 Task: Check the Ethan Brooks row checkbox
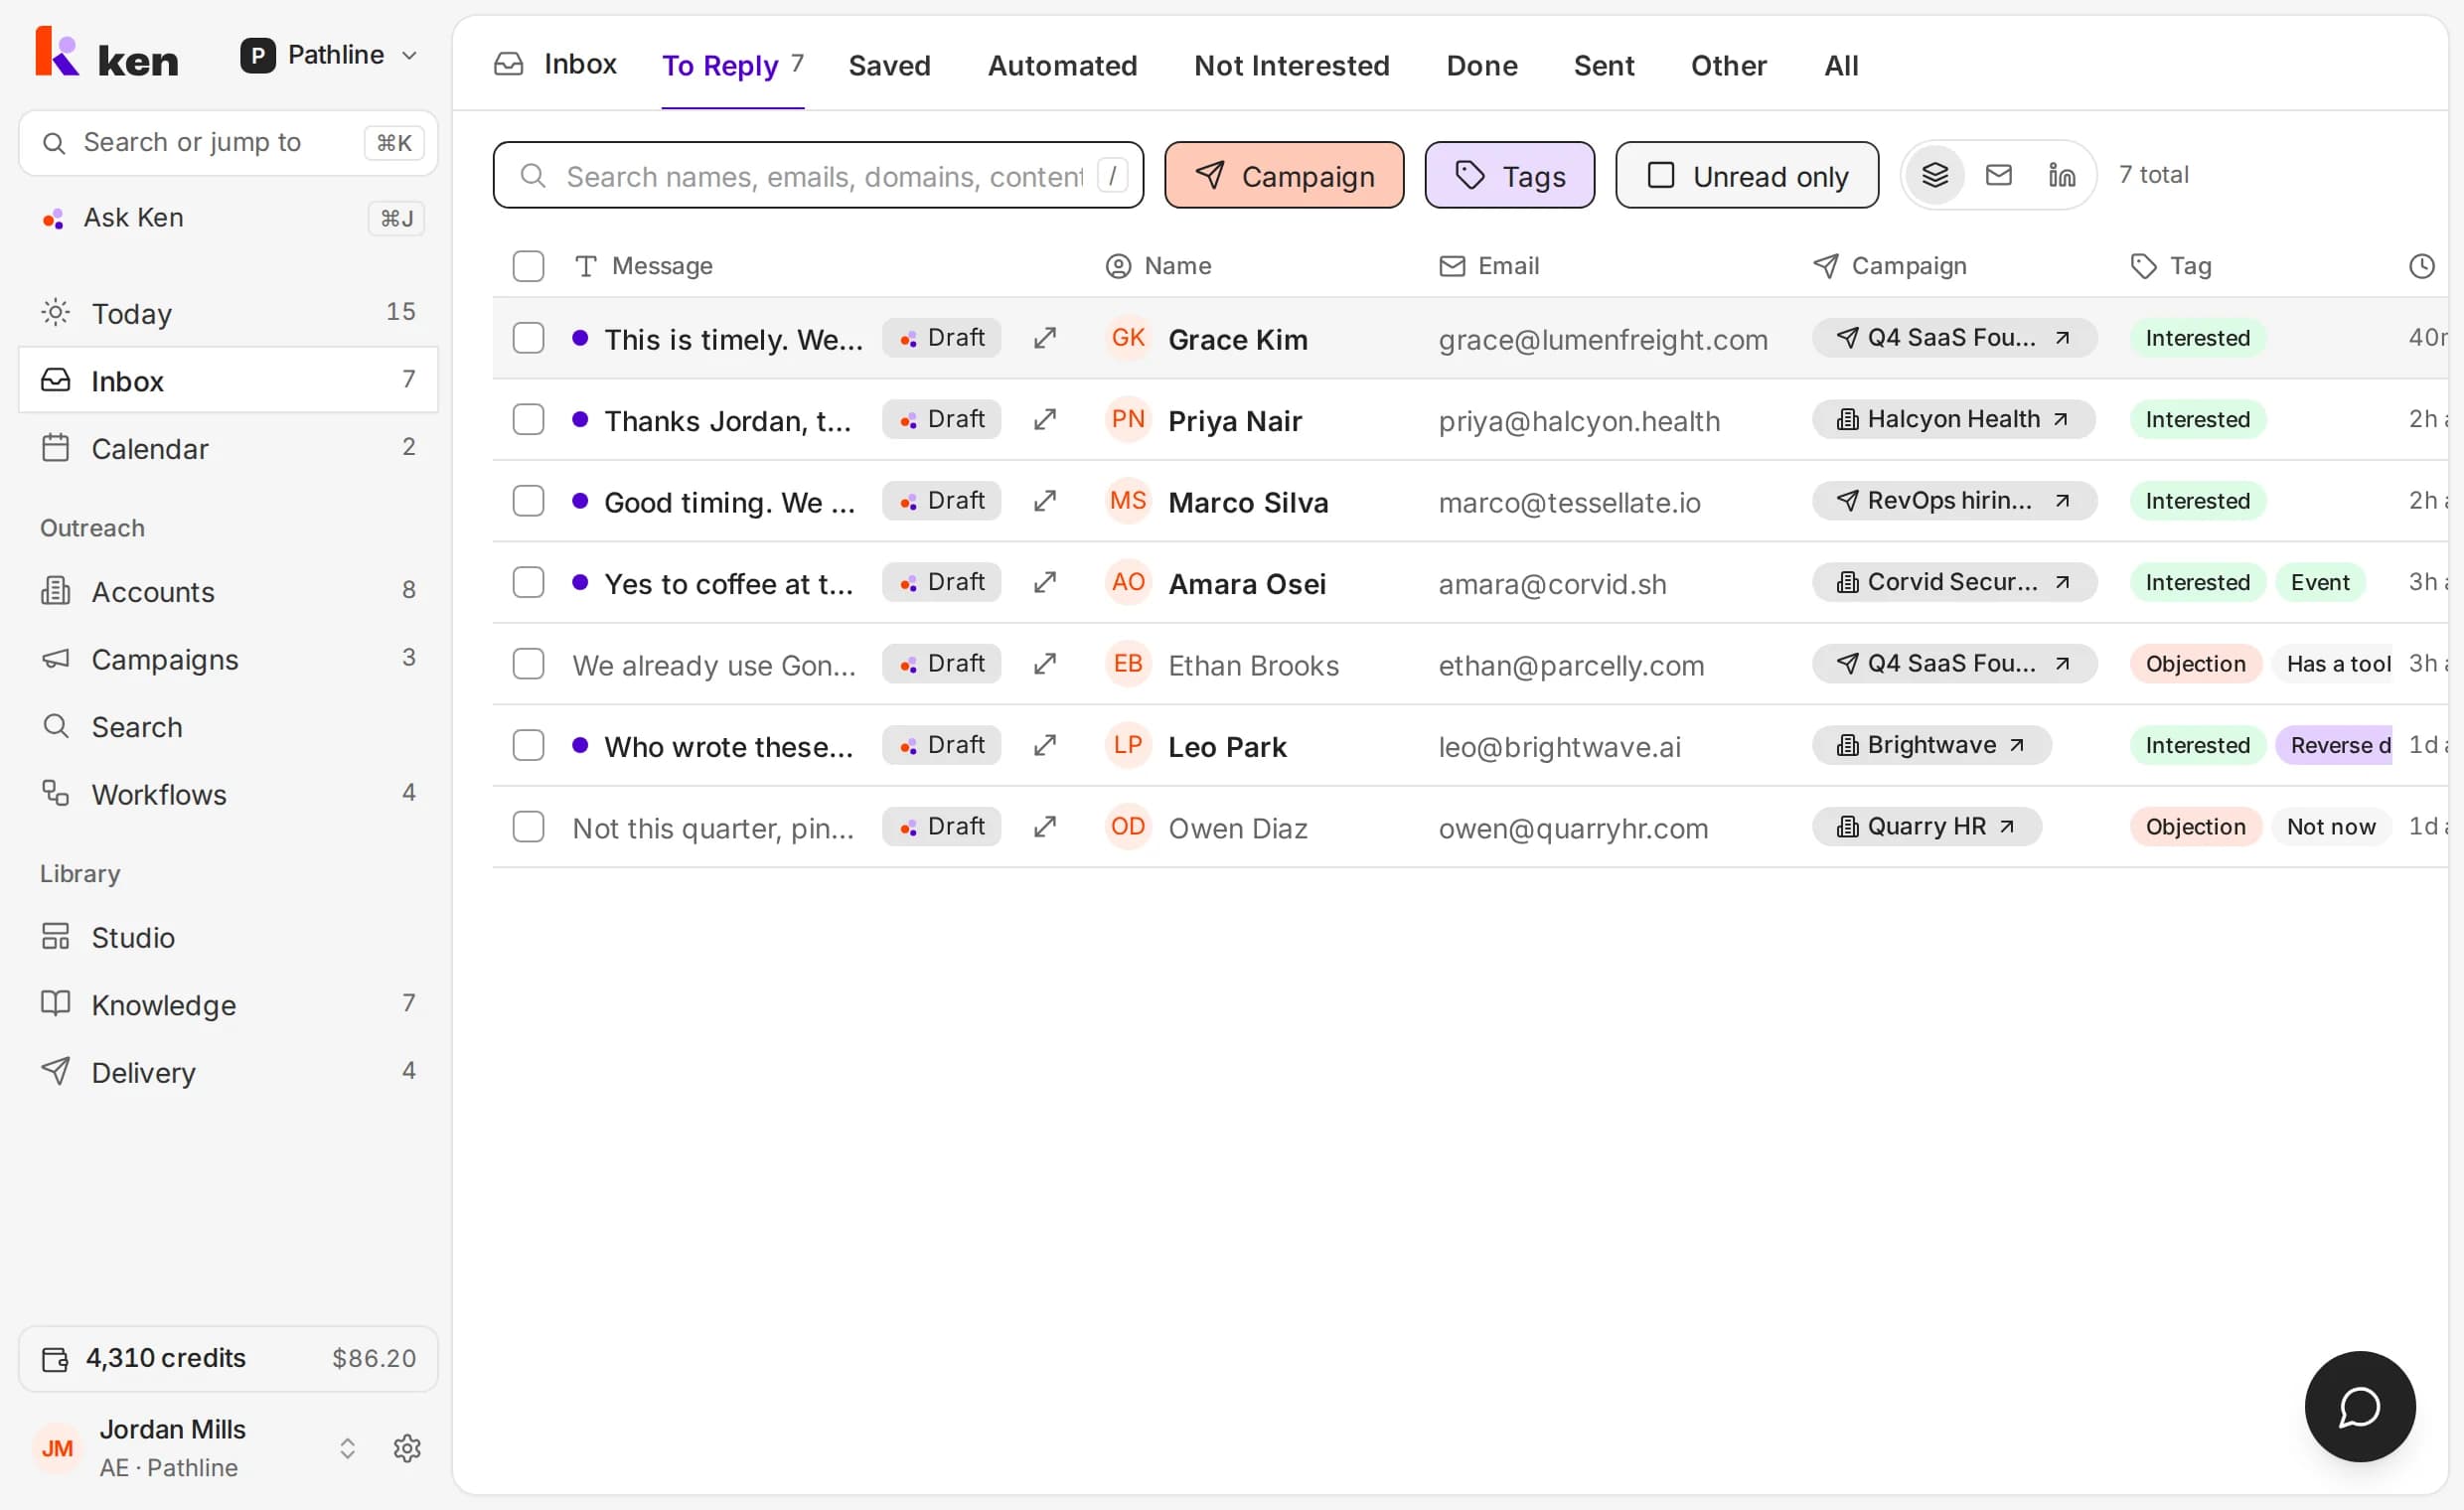pyautogui.click(x=528, y=664)
